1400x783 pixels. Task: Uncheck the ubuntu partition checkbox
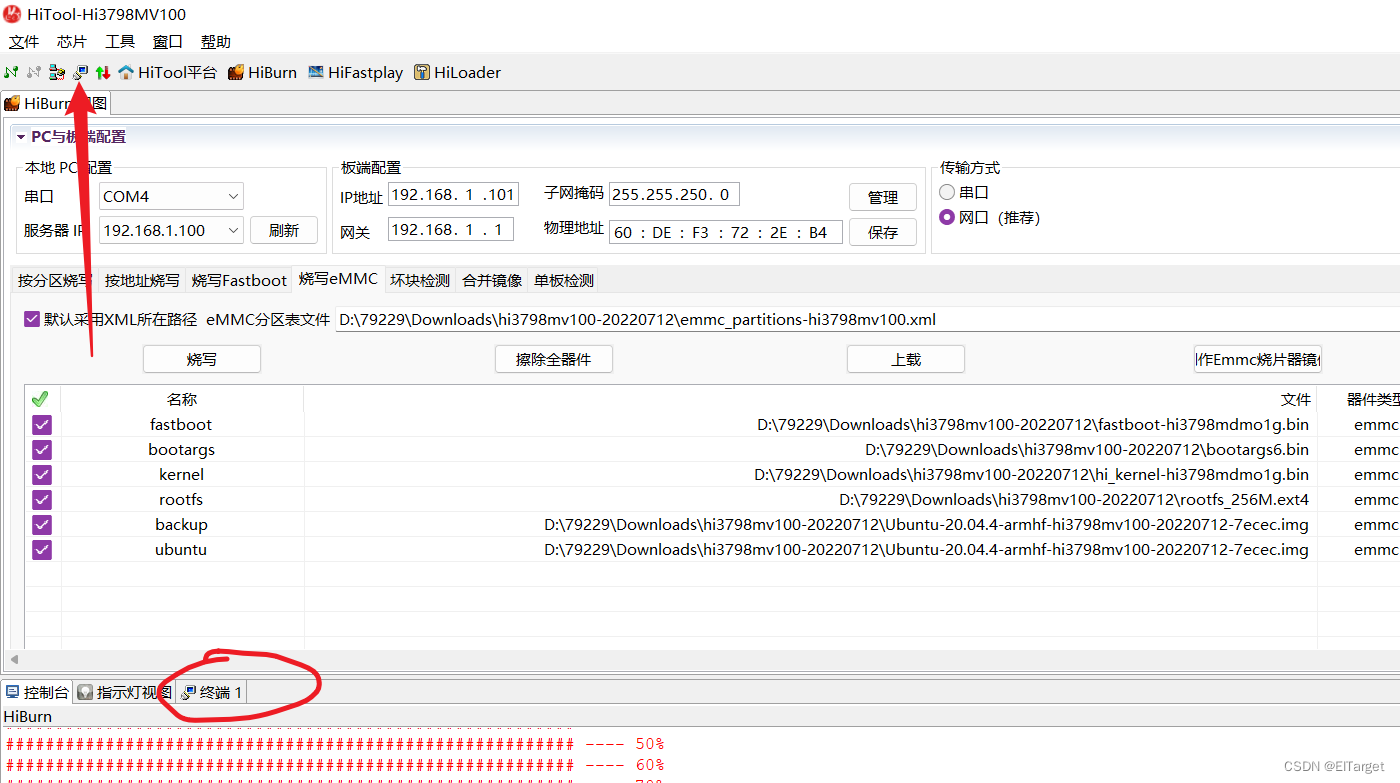tap(41, 549)
